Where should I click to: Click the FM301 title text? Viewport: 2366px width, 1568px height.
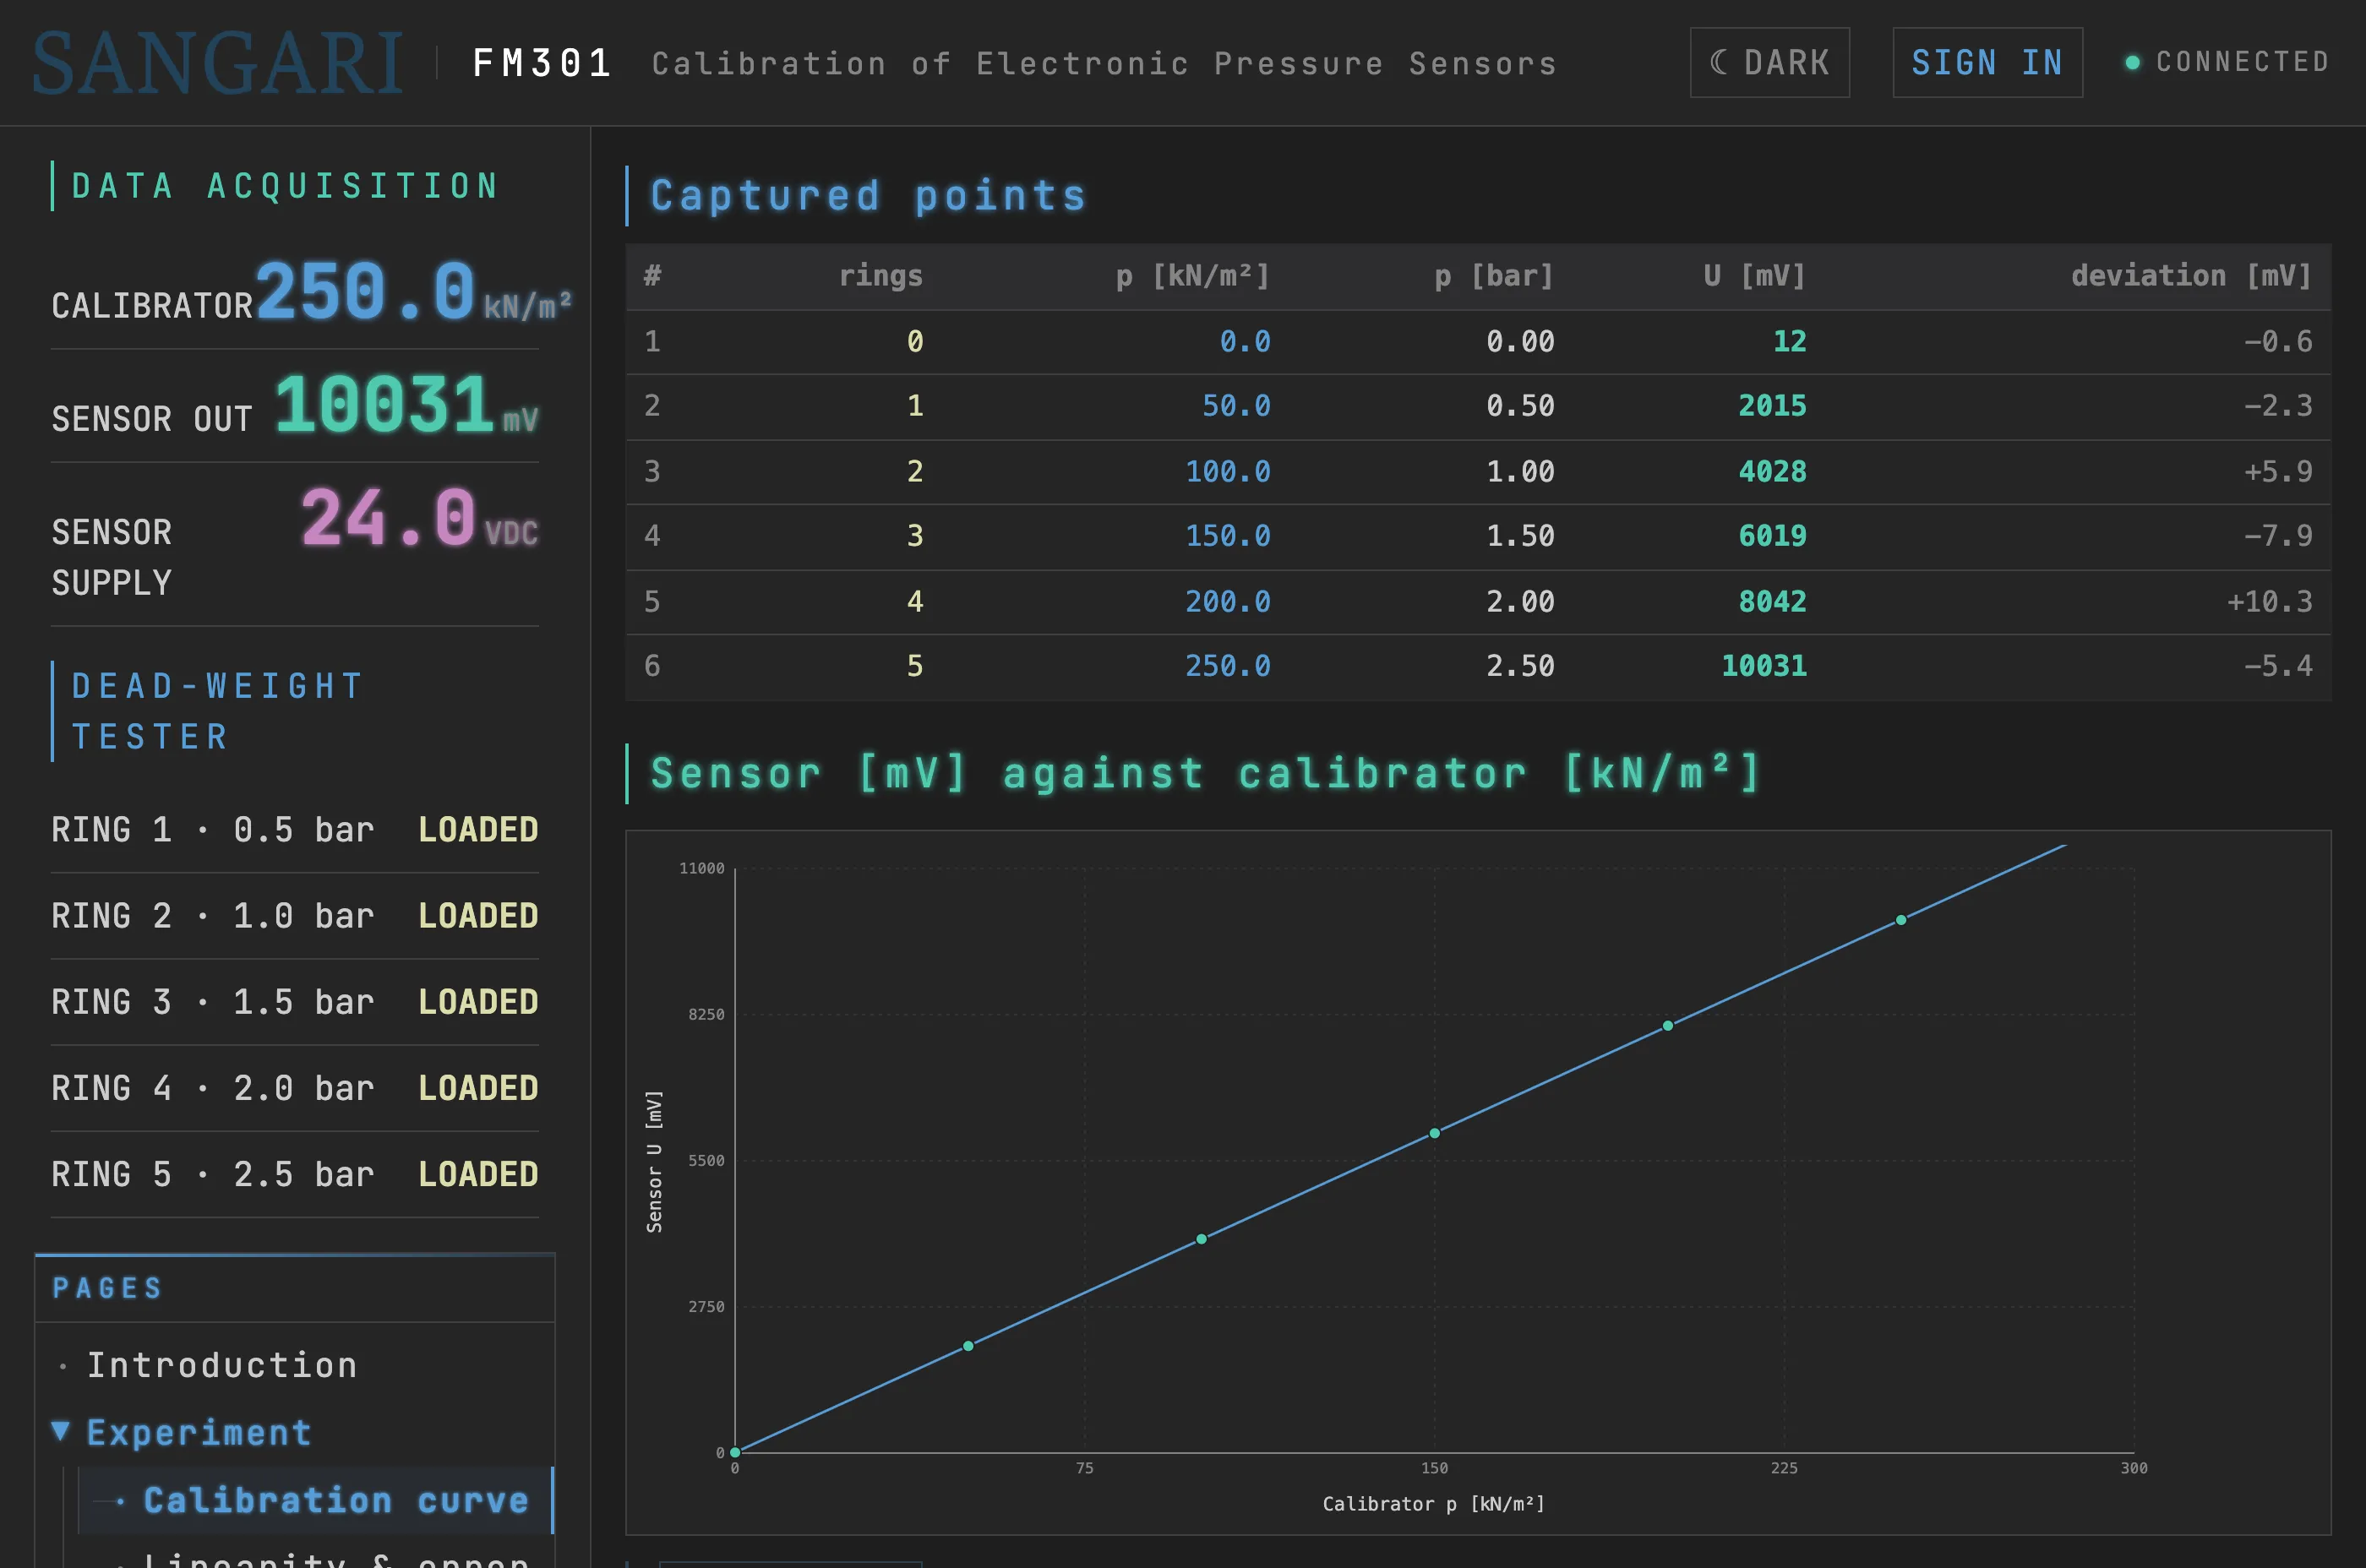click(x=542, y=63)
